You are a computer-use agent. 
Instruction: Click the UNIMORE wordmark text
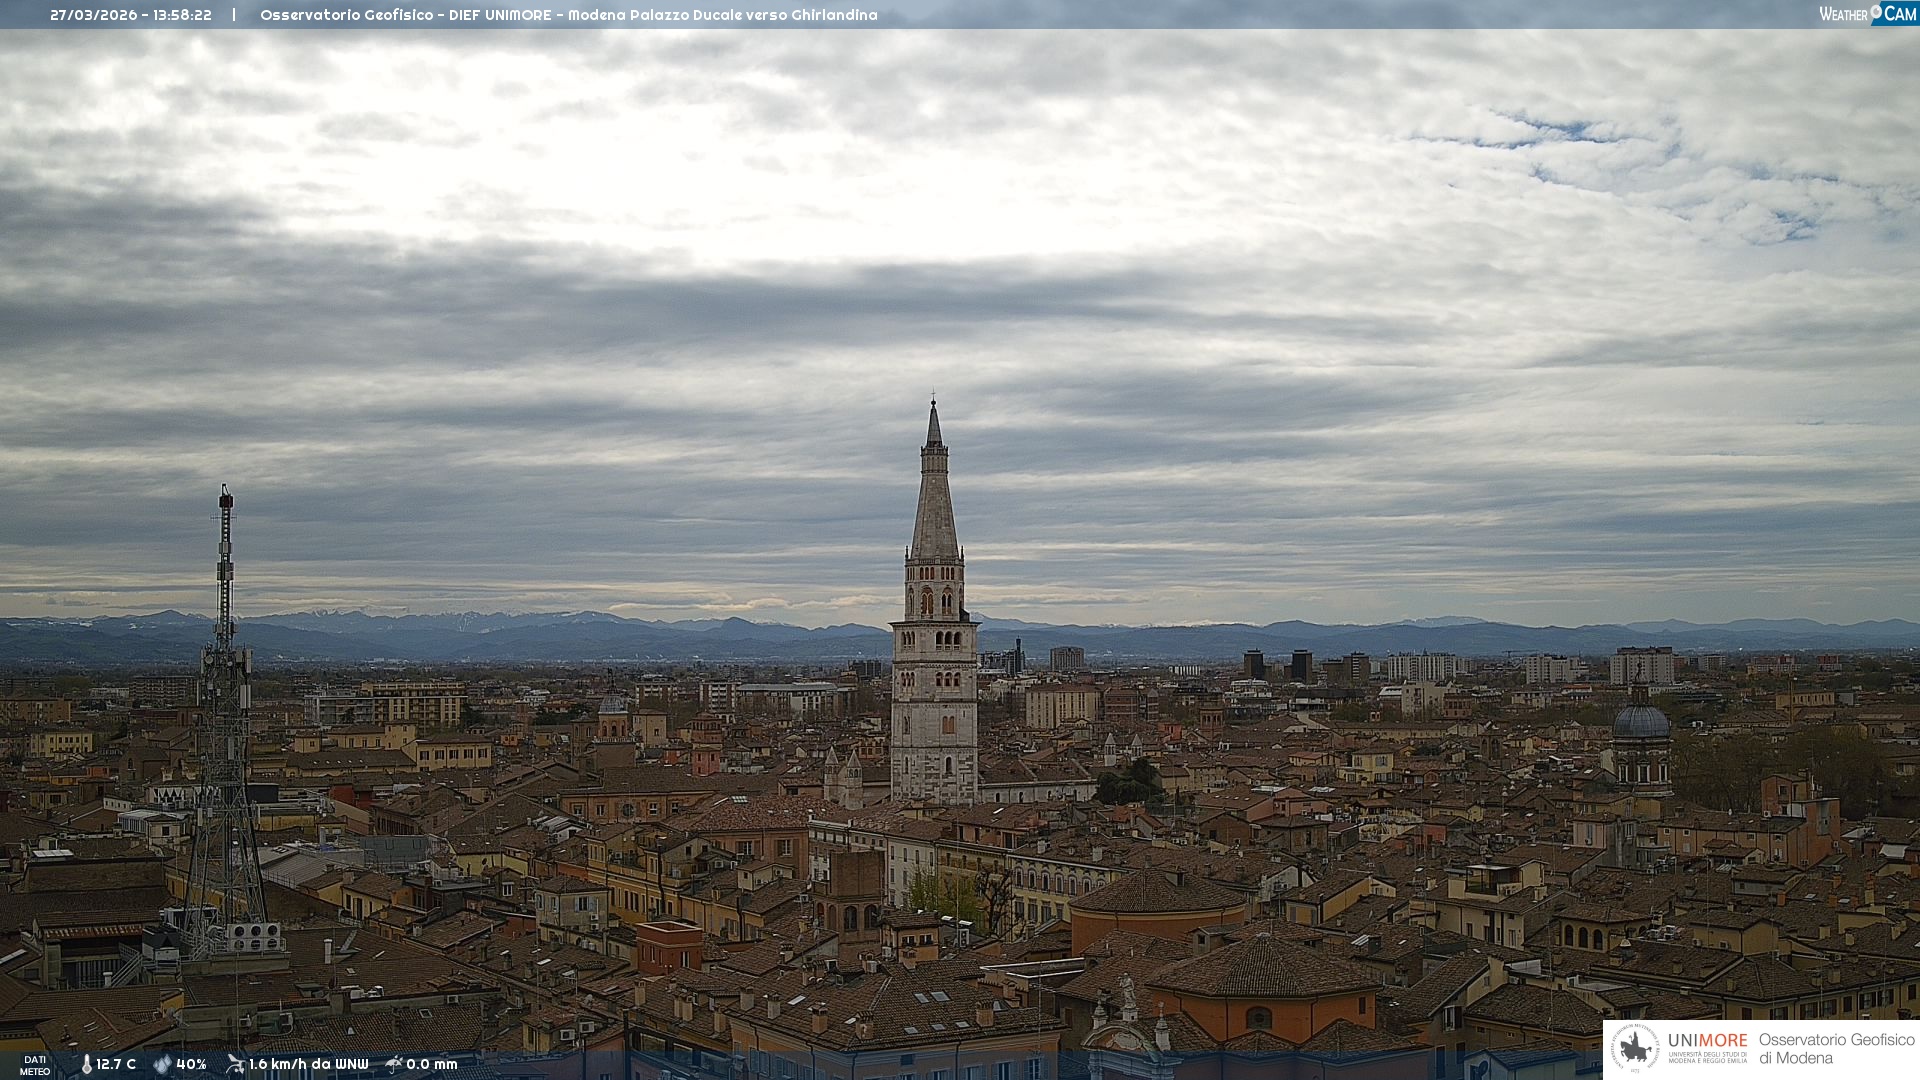(1707, 1040)
